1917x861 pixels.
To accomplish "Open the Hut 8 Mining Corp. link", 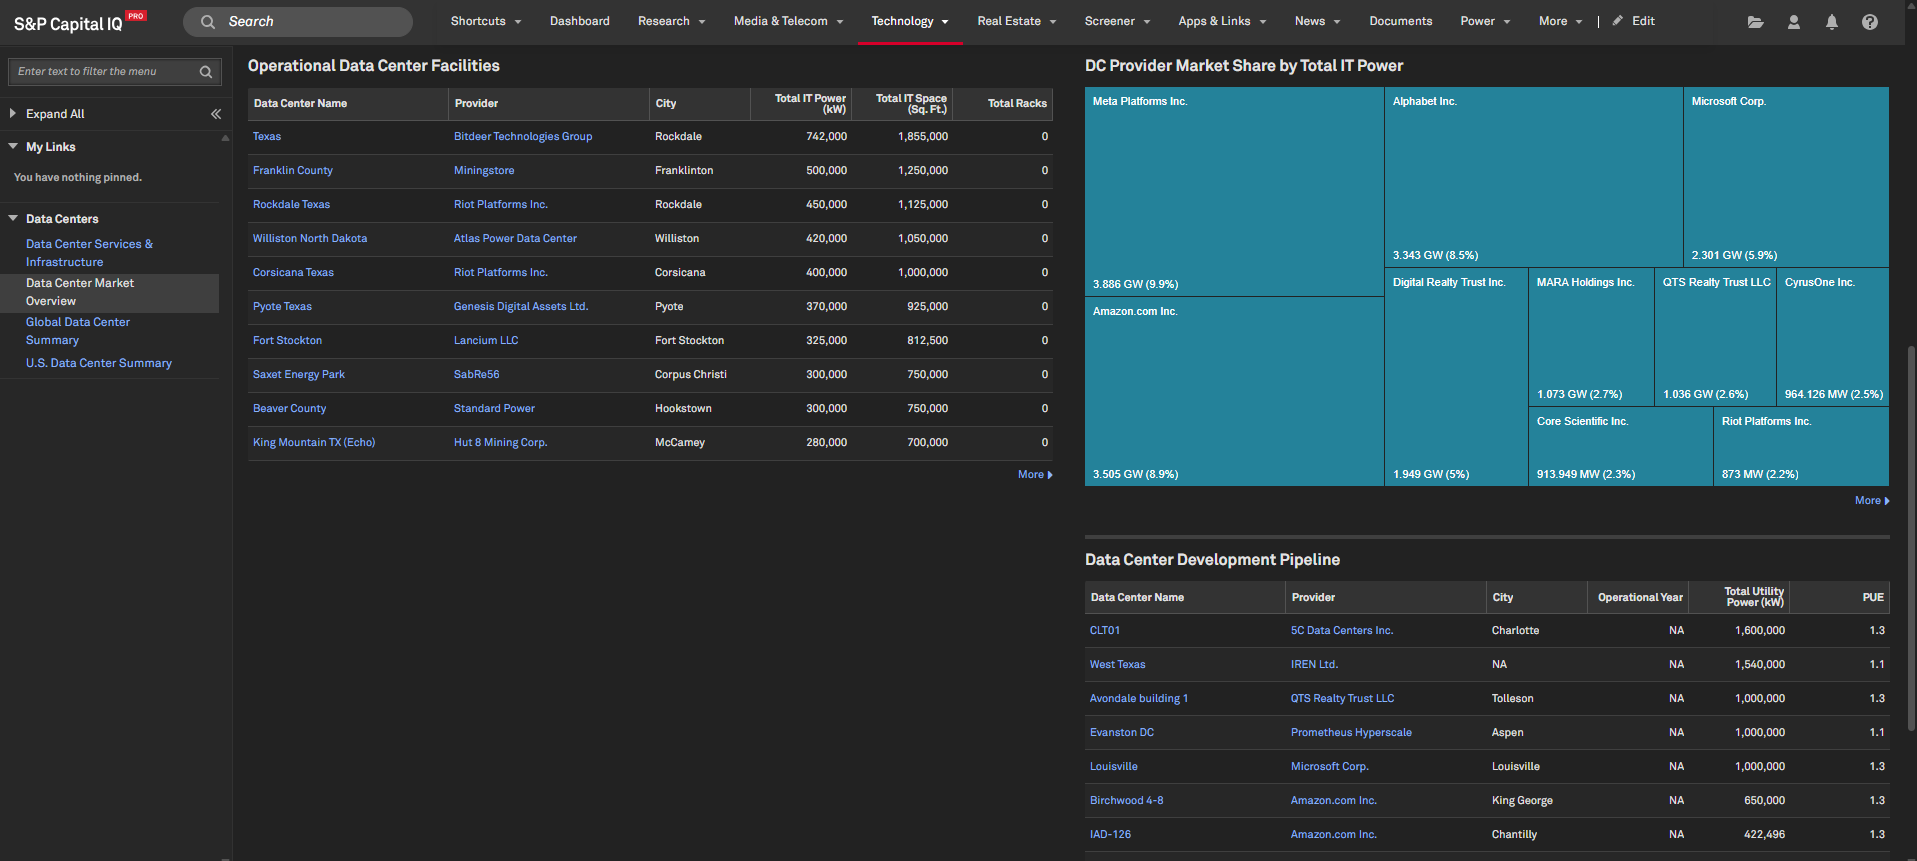I will [501, 443].
